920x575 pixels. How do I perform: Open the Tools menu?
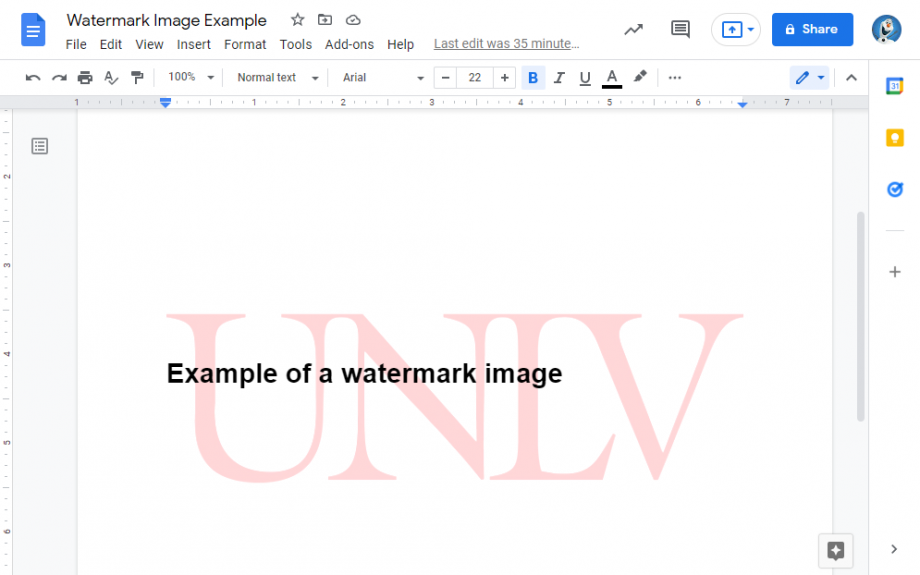(296, 45)
